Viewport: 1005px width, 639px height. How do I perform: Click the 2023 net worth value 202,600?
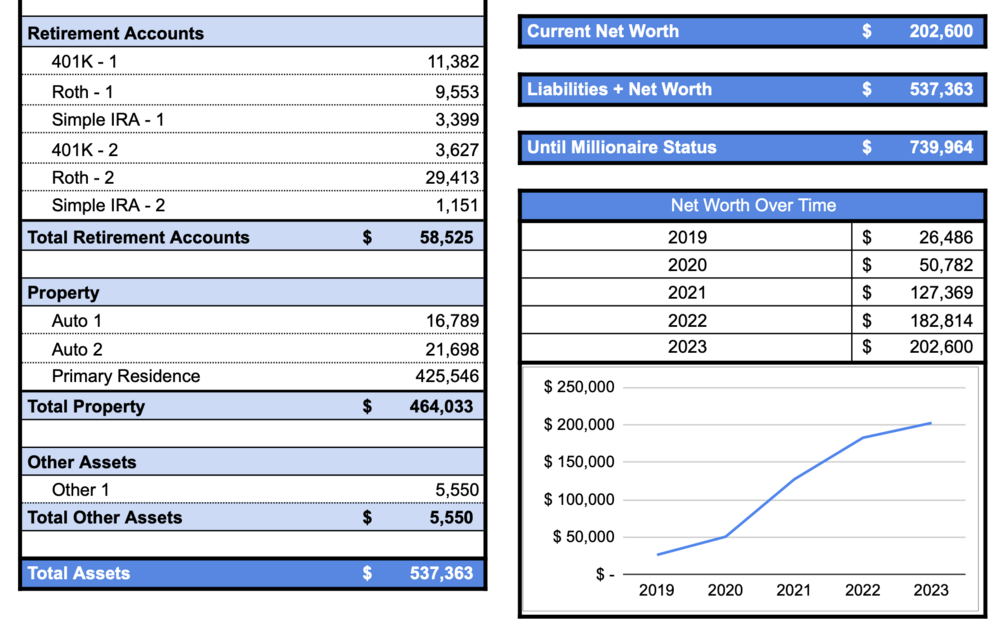pos(941,347)
